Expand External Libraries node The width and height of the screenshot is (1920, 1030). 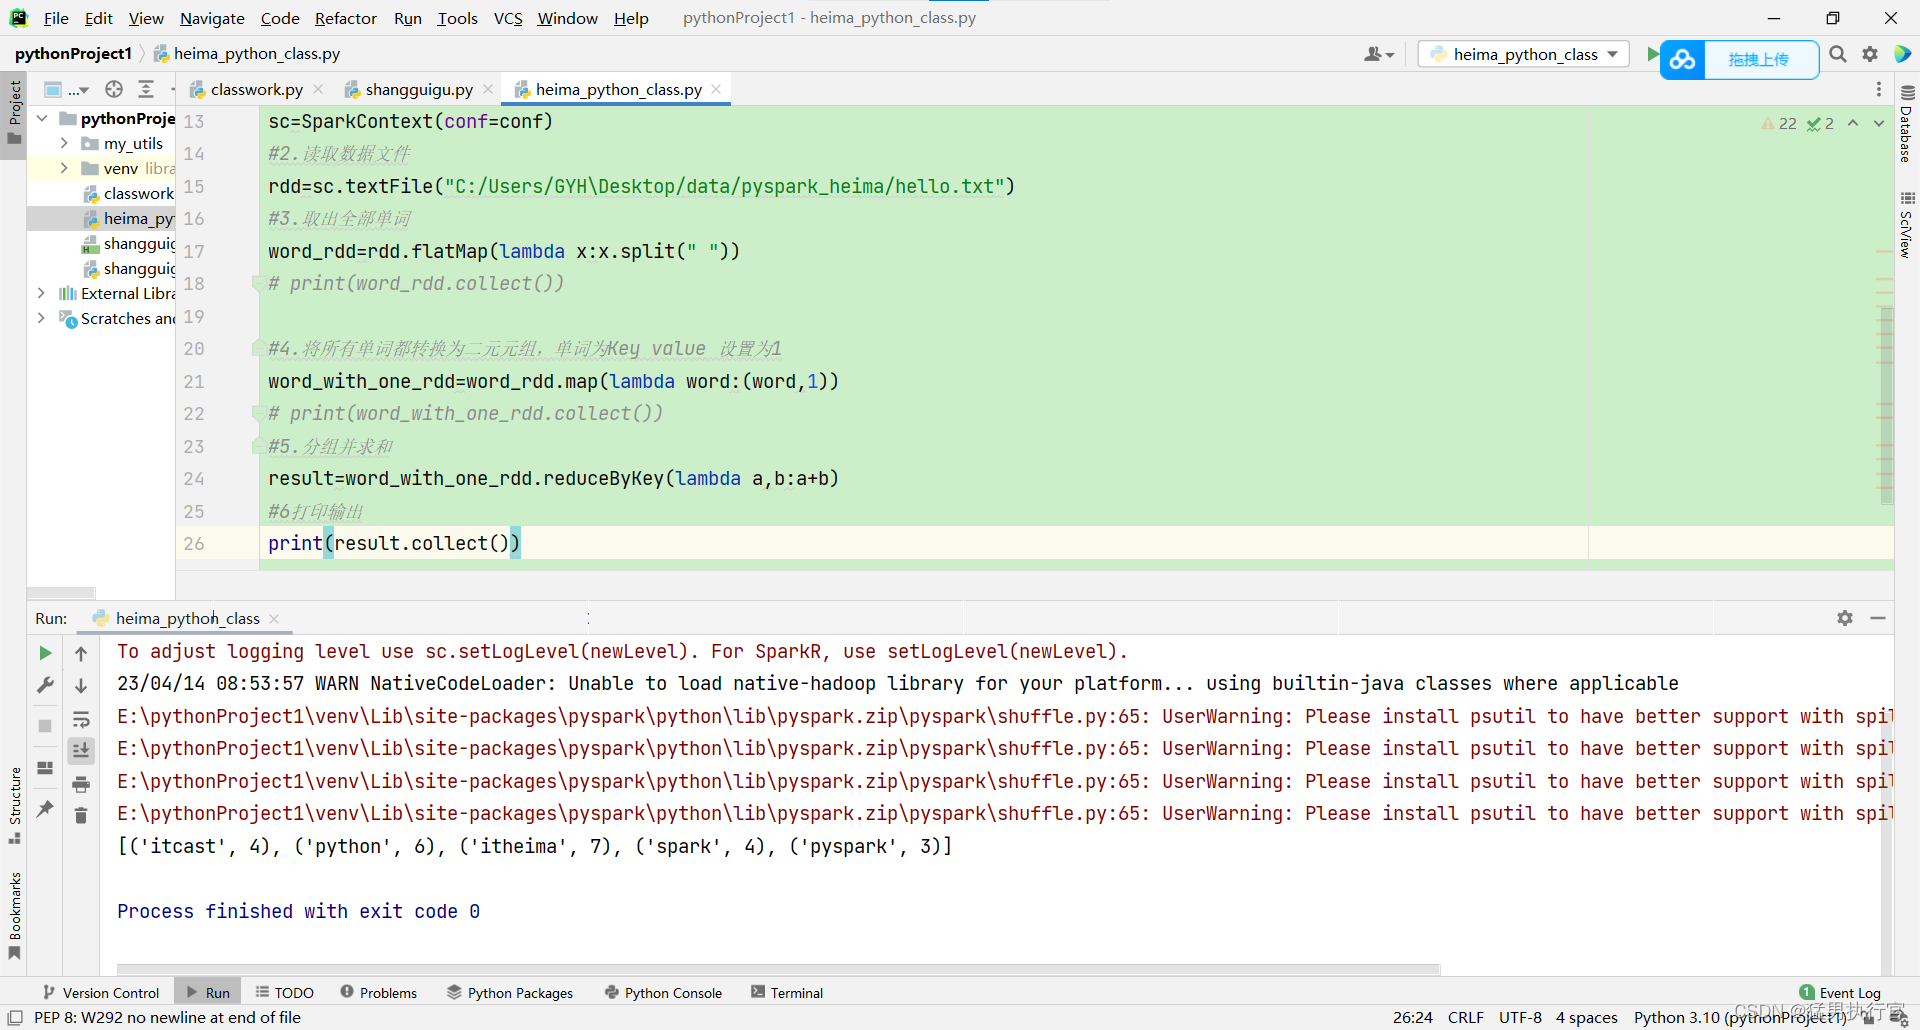[42, 293]
